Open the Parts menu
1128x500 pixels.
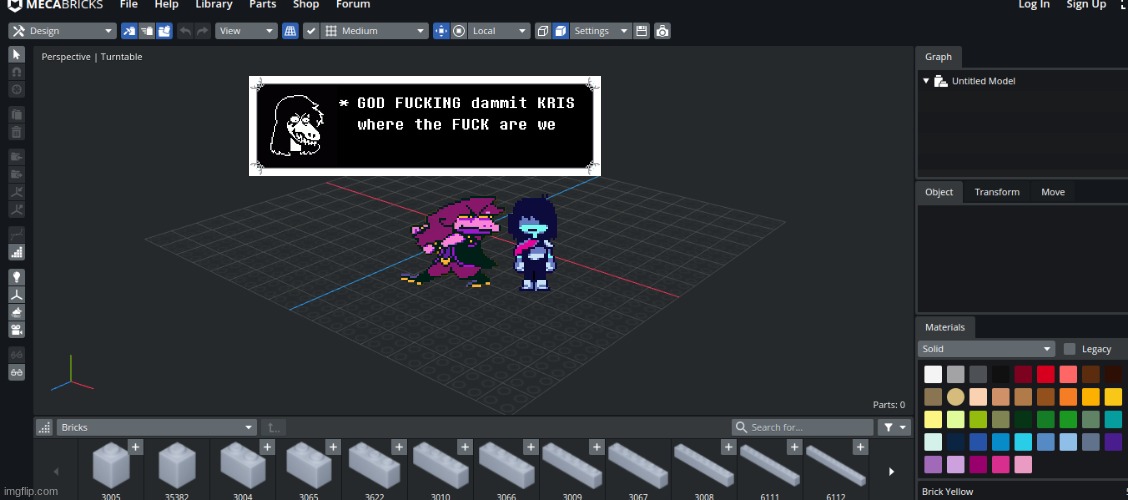point(263,4)
